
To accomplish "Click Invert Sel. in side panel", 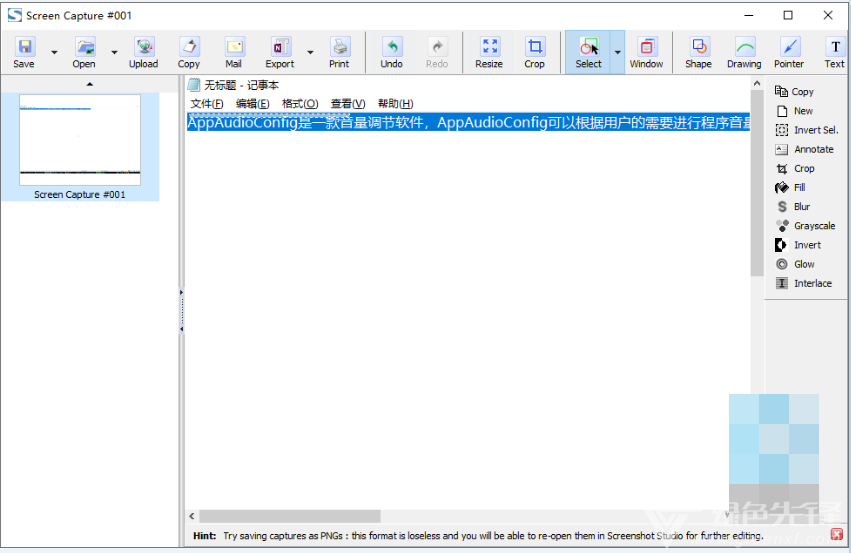I will tap(807, 130).
